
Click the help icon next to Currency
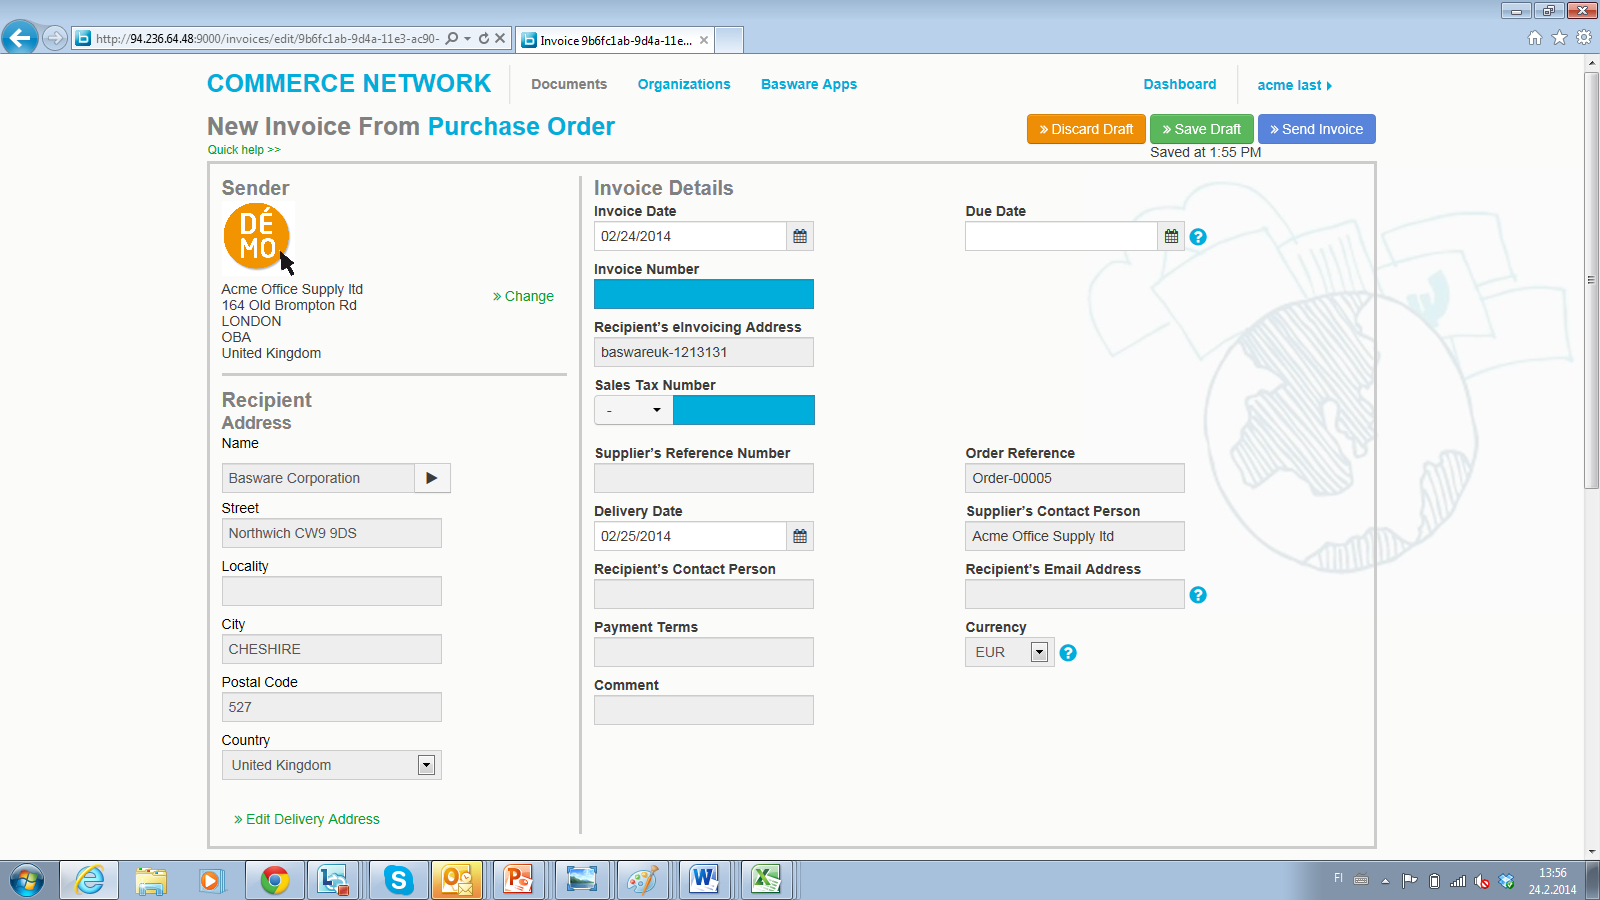click(1068, 653)
